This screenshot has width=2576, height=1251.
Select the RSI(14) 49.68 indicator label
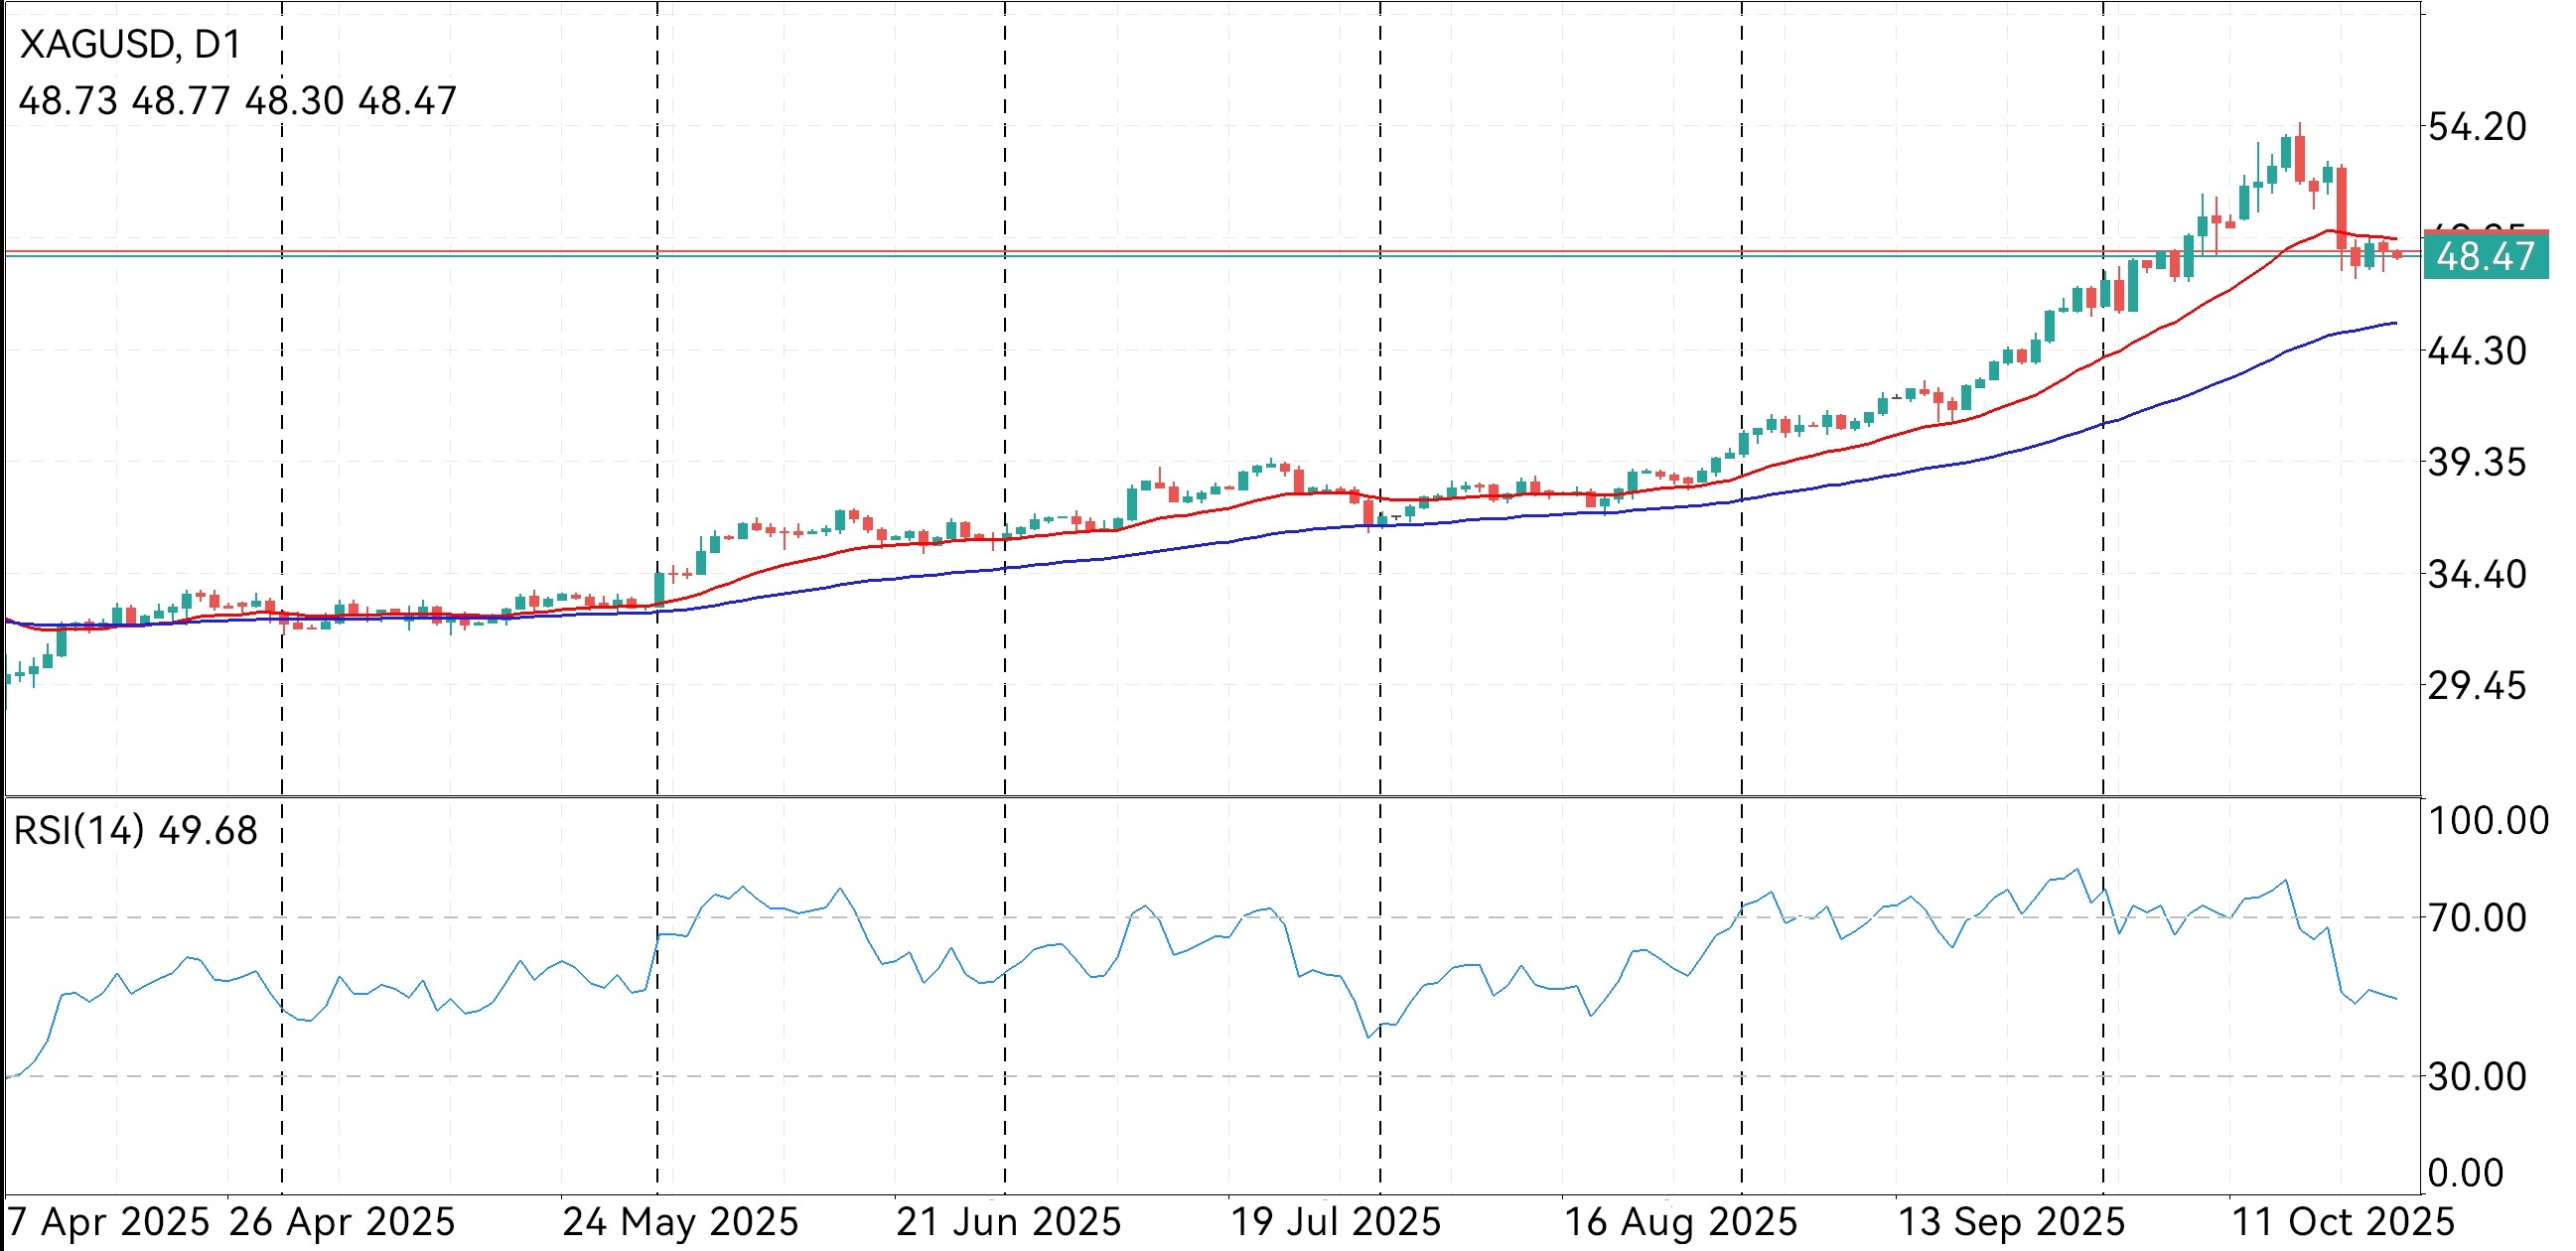(x=135, y=831)
